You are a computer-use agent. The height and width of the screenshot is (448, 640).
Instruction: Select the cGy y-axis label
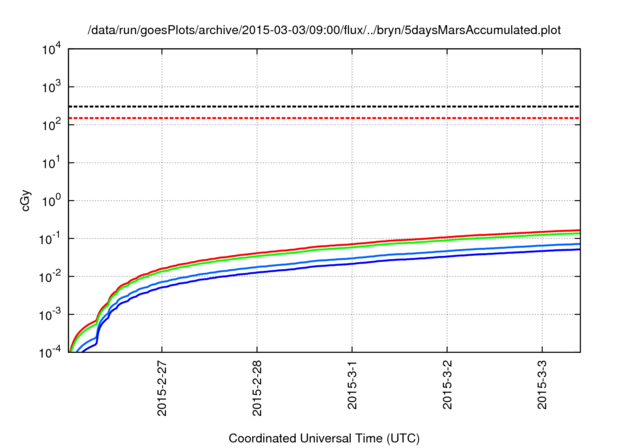[x=25, y=201]
